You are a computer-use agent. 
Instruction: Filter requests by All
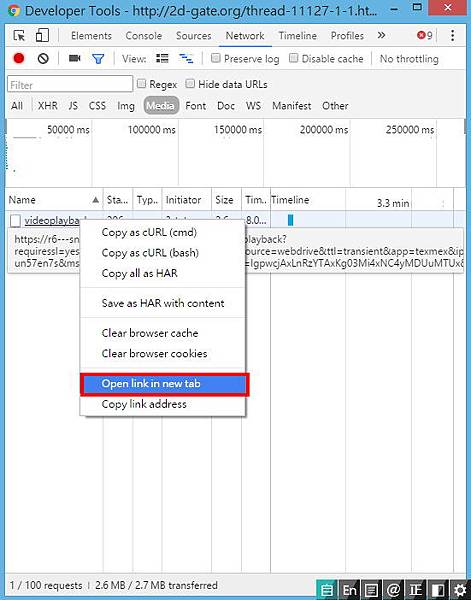coord(17,106)
